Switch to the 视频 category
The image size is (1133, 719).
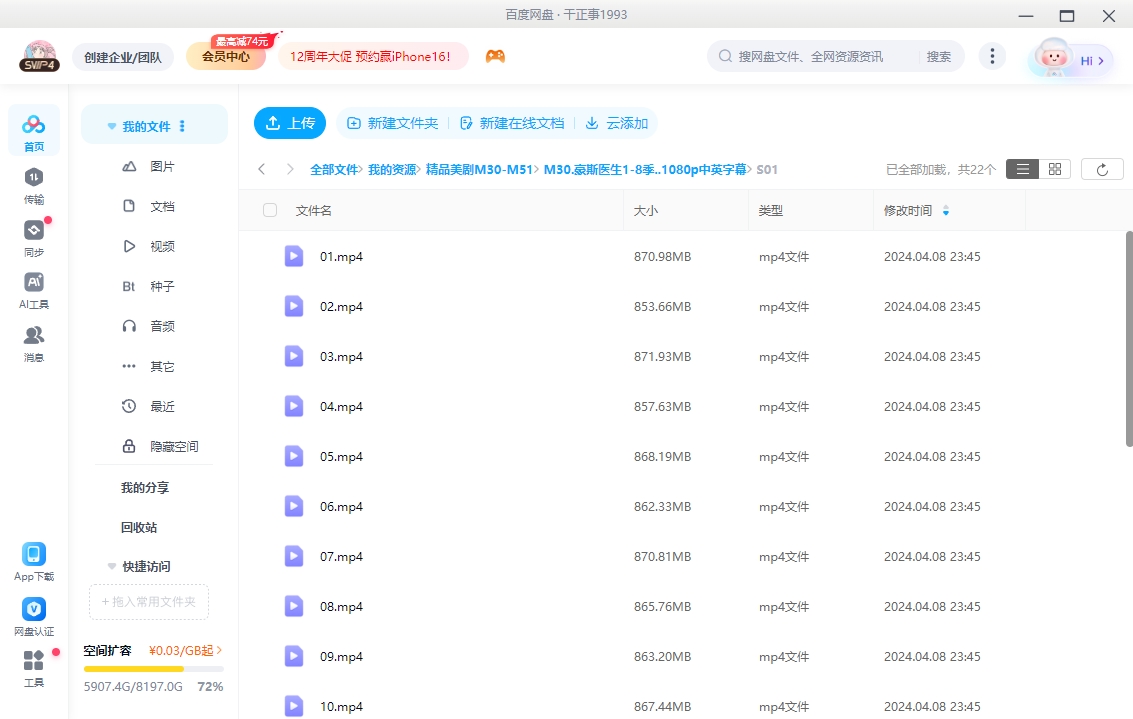[x=163, y=246]
